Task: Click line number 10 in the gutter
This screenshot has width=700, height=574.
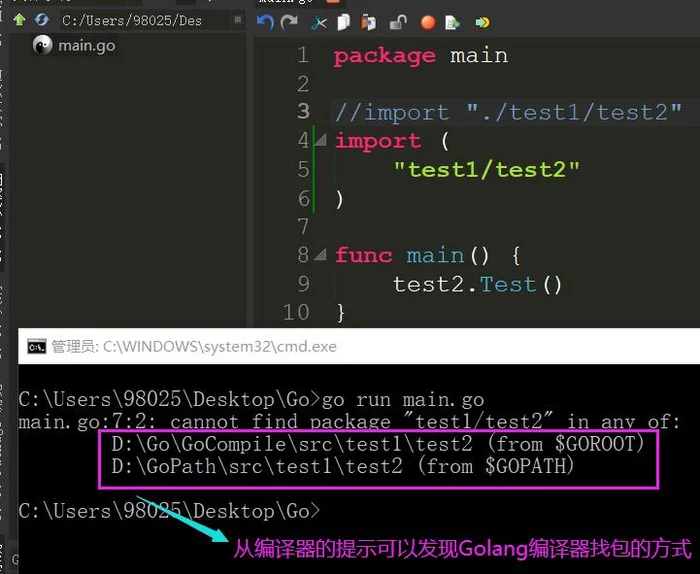Action: point(296,312)
